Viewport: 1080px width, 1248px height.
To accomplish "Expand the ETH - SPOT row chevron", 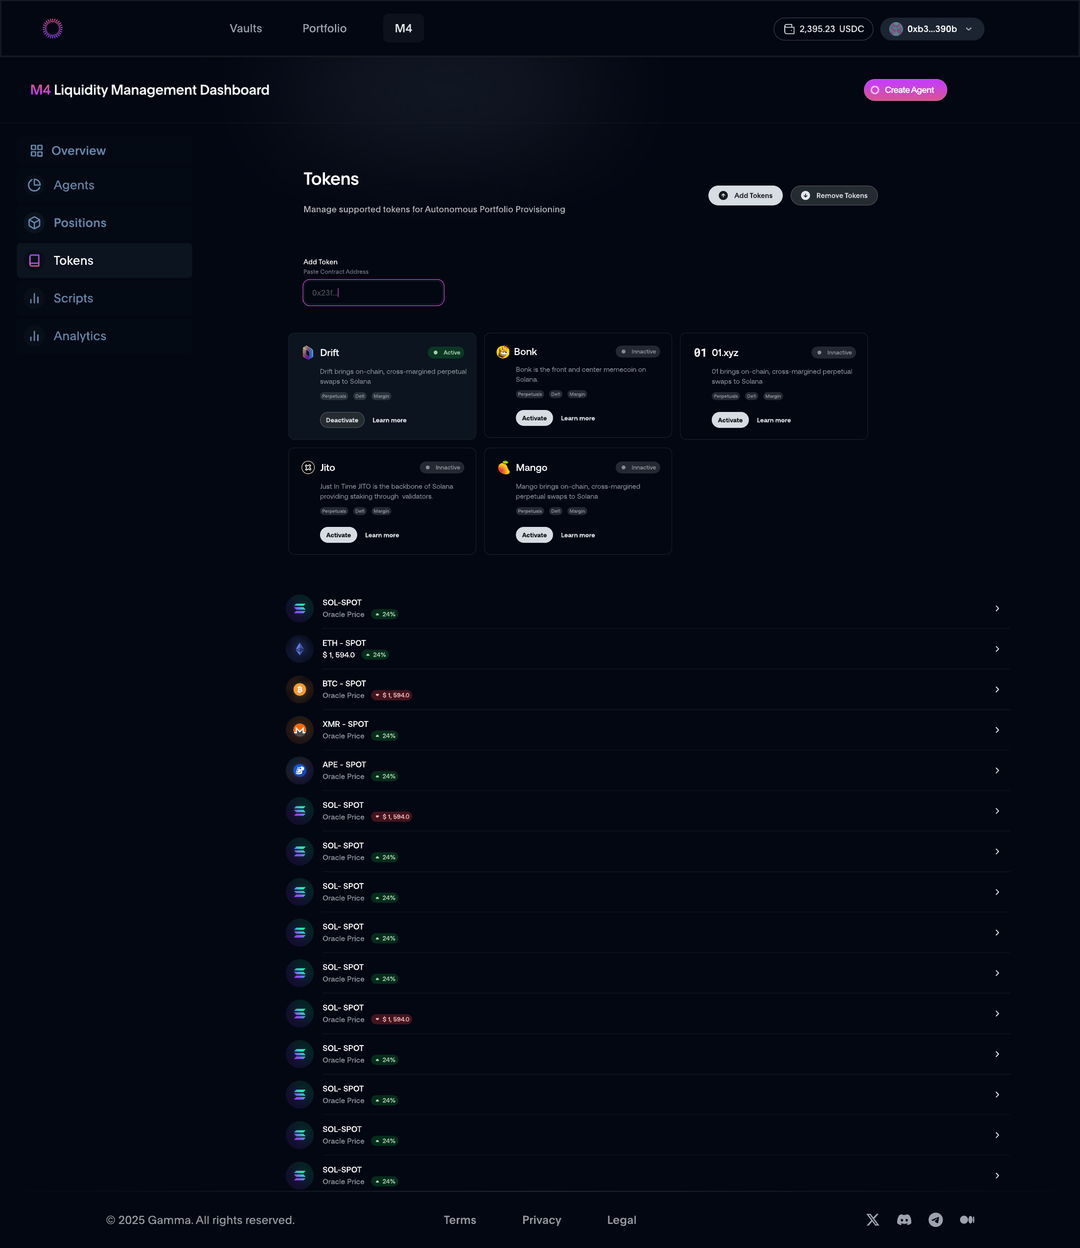I will click(x=997, y=649).
